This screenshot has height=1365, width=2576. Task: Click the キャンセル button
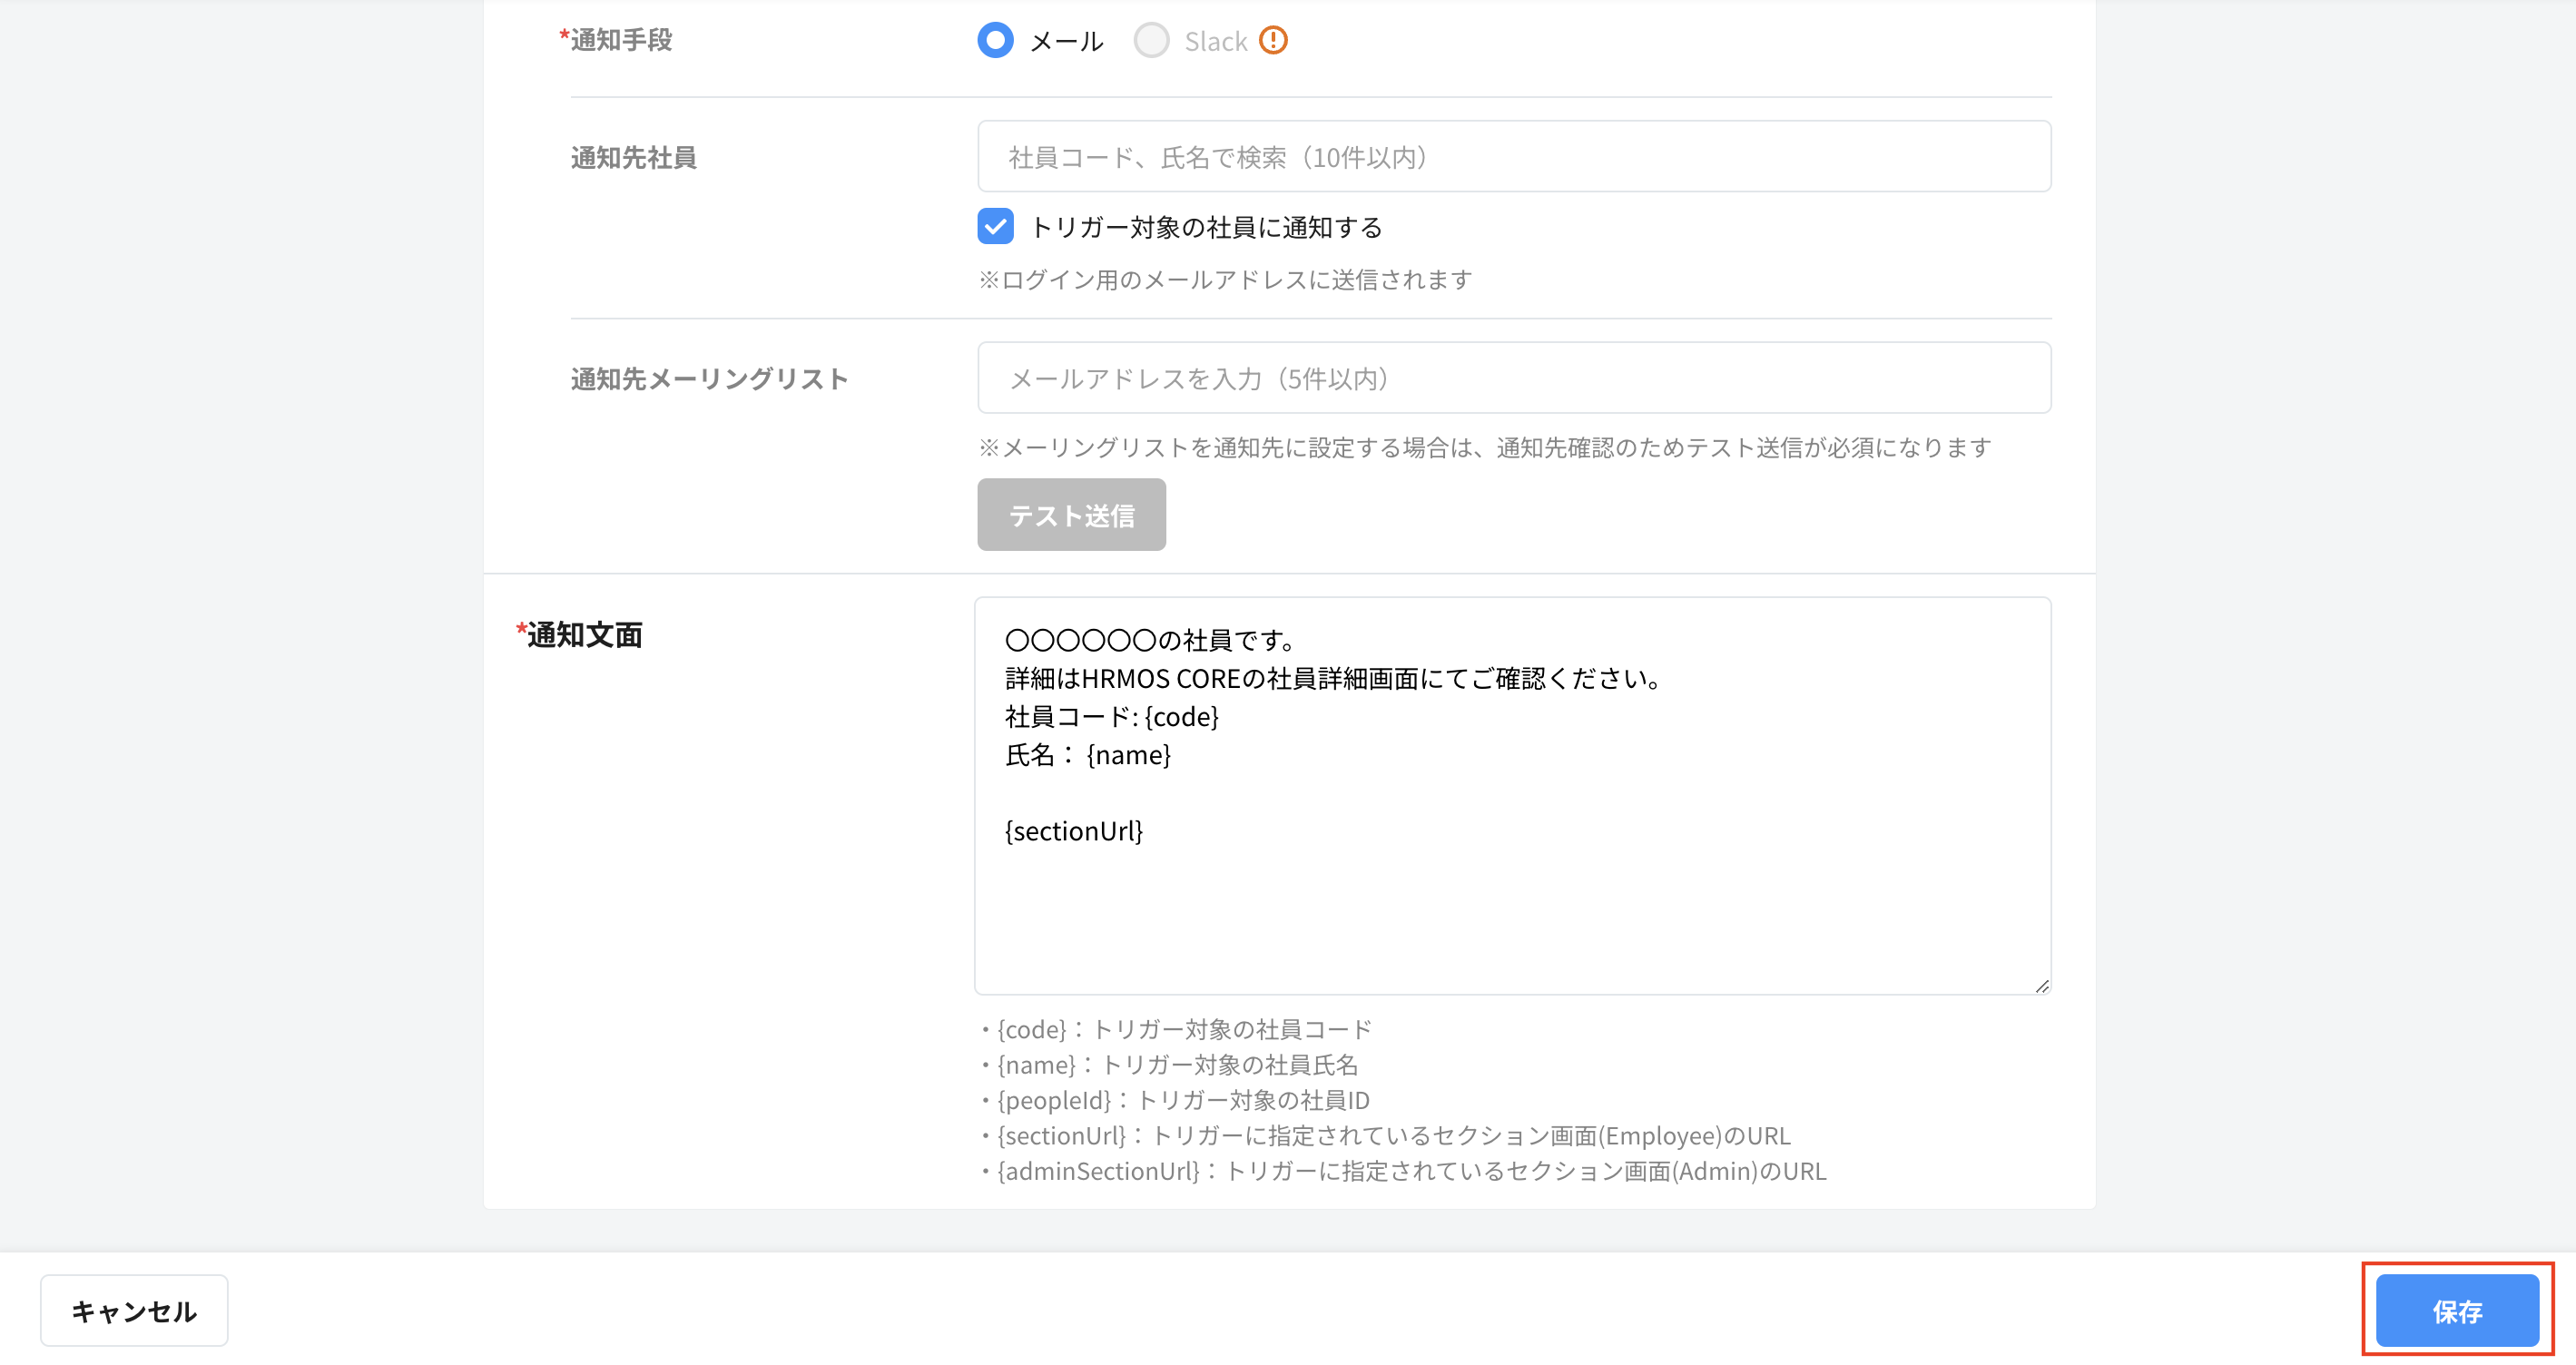click(133, 1310)
